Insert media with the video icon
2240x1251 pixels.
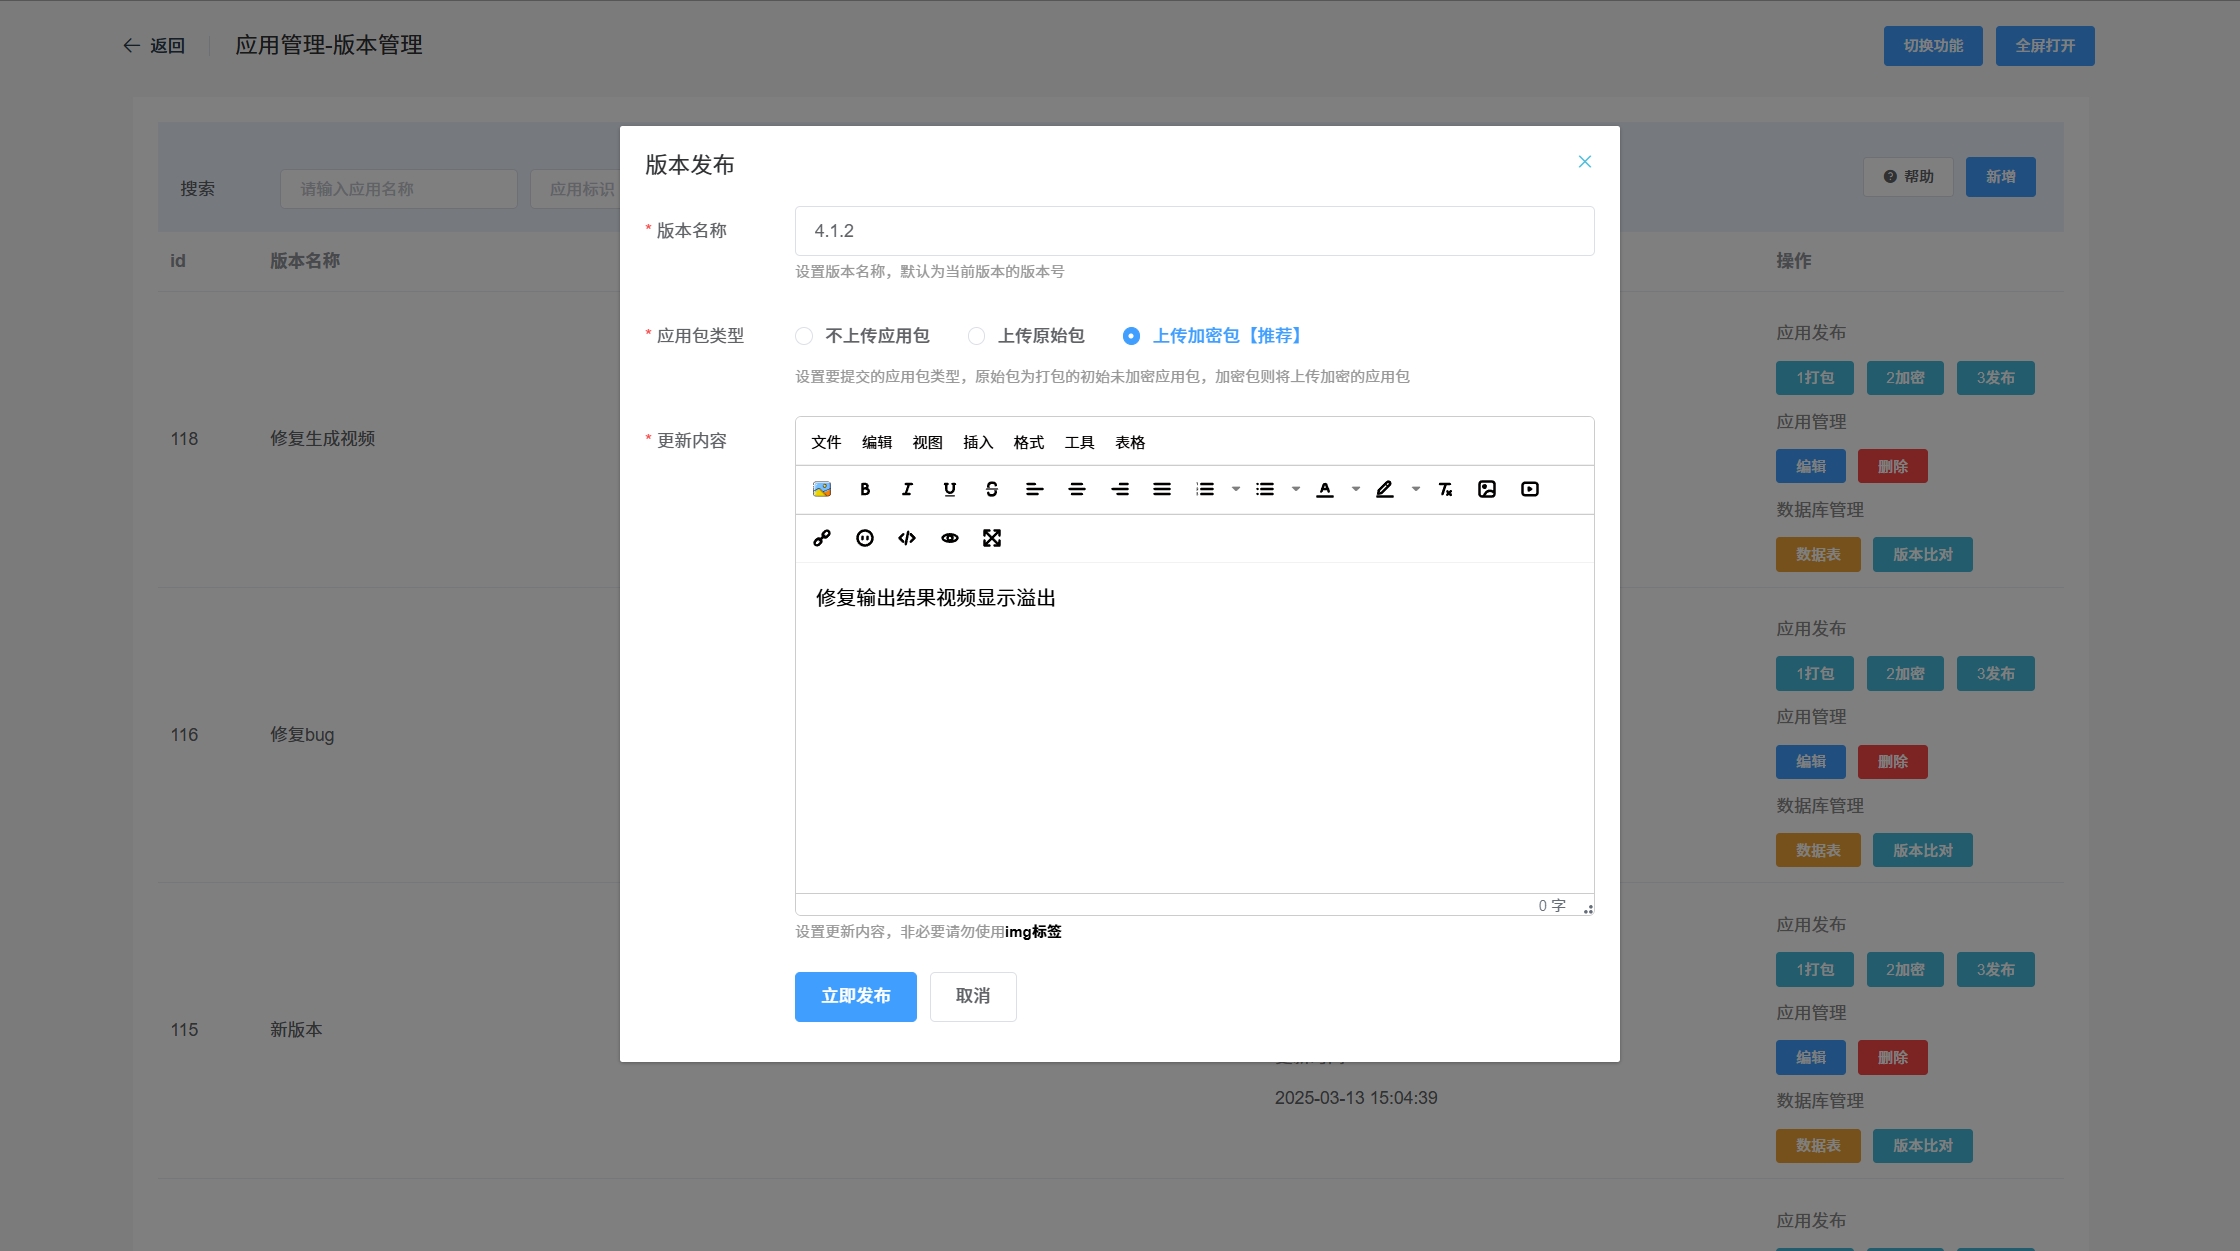point(1530,489)
